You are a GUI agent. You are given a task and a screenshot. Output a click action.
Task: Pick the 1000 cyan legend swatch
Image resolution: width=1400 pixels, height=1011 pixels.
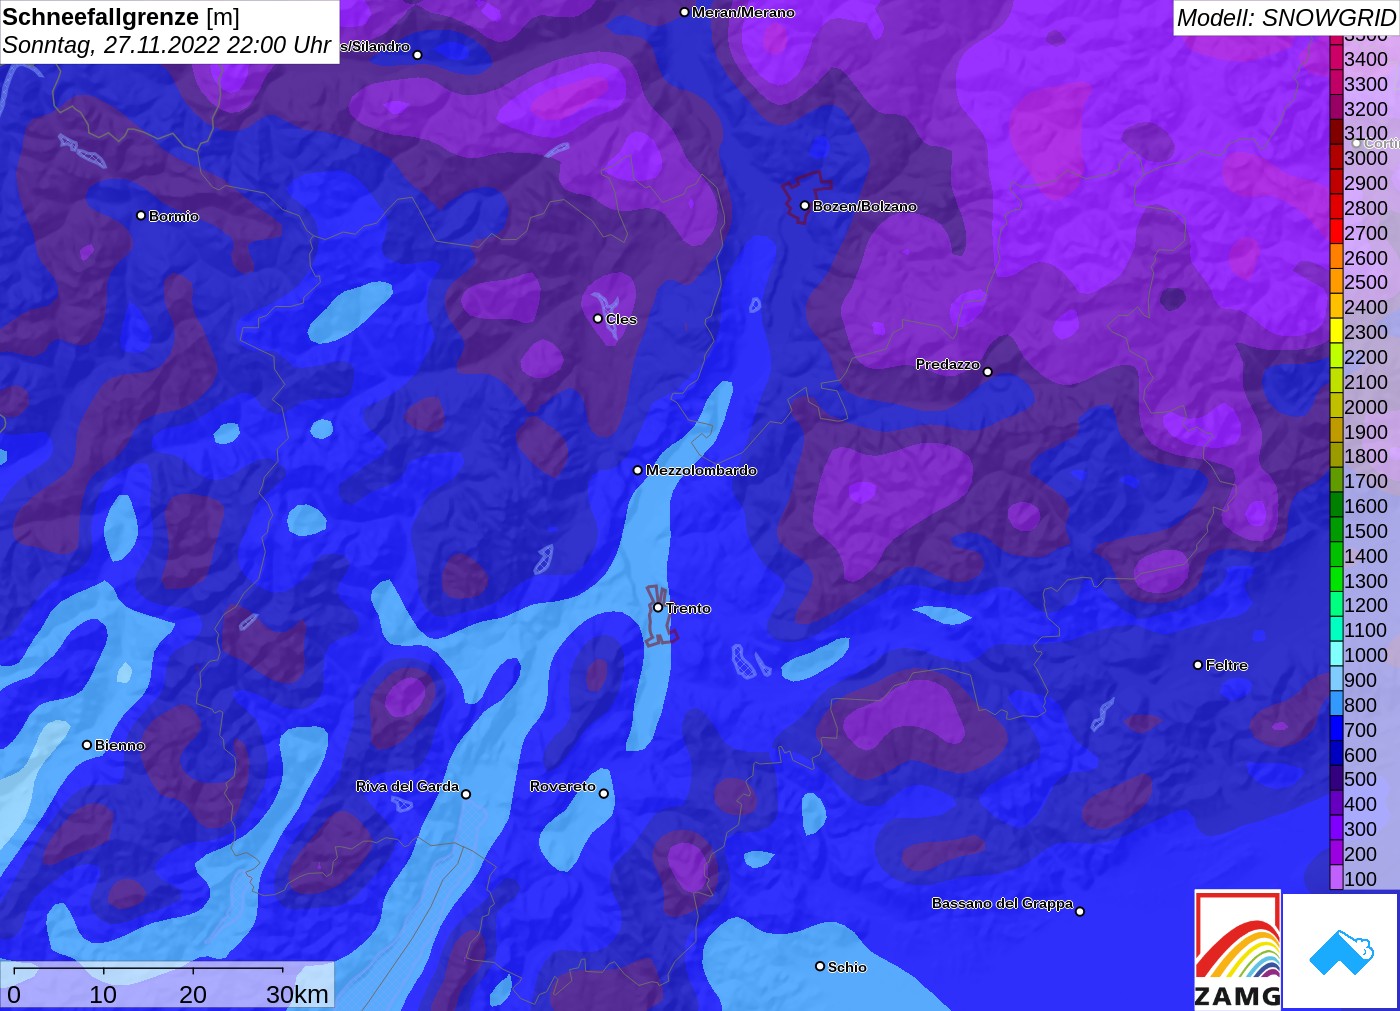click(1336, 654)
